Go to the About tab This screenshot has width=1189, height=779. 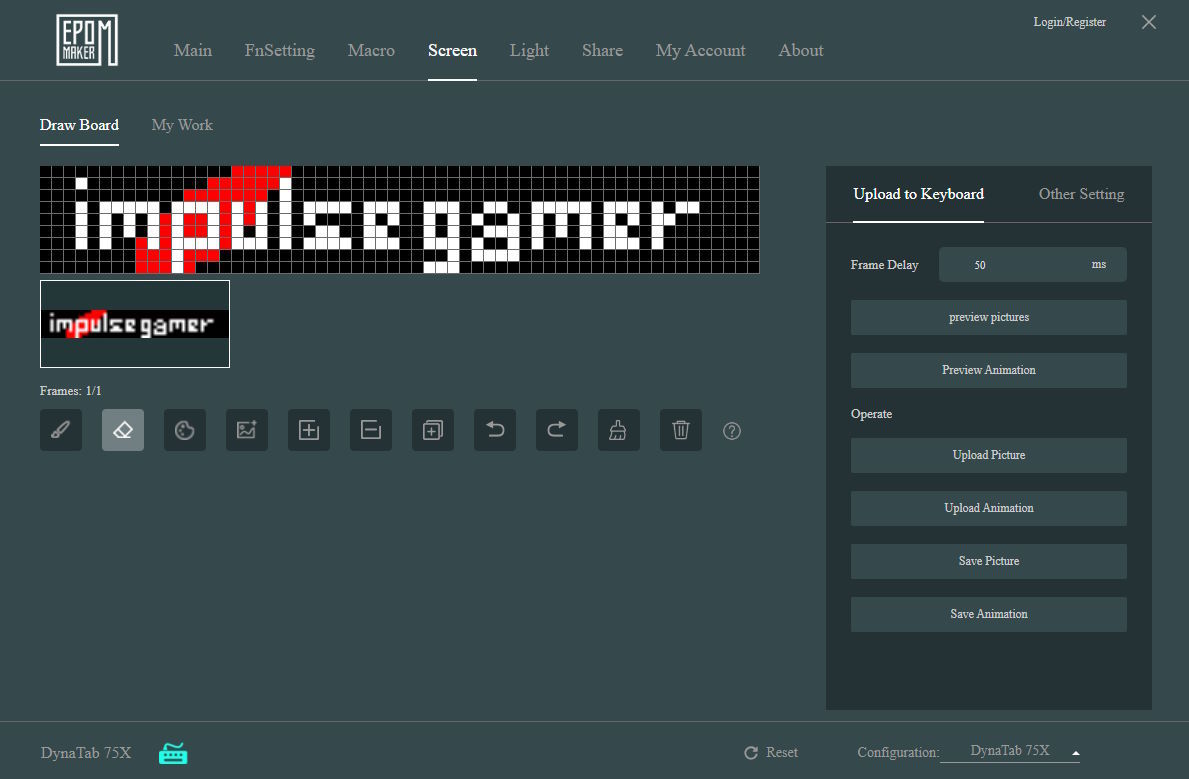pyautogui.click(x=801, y=50)
